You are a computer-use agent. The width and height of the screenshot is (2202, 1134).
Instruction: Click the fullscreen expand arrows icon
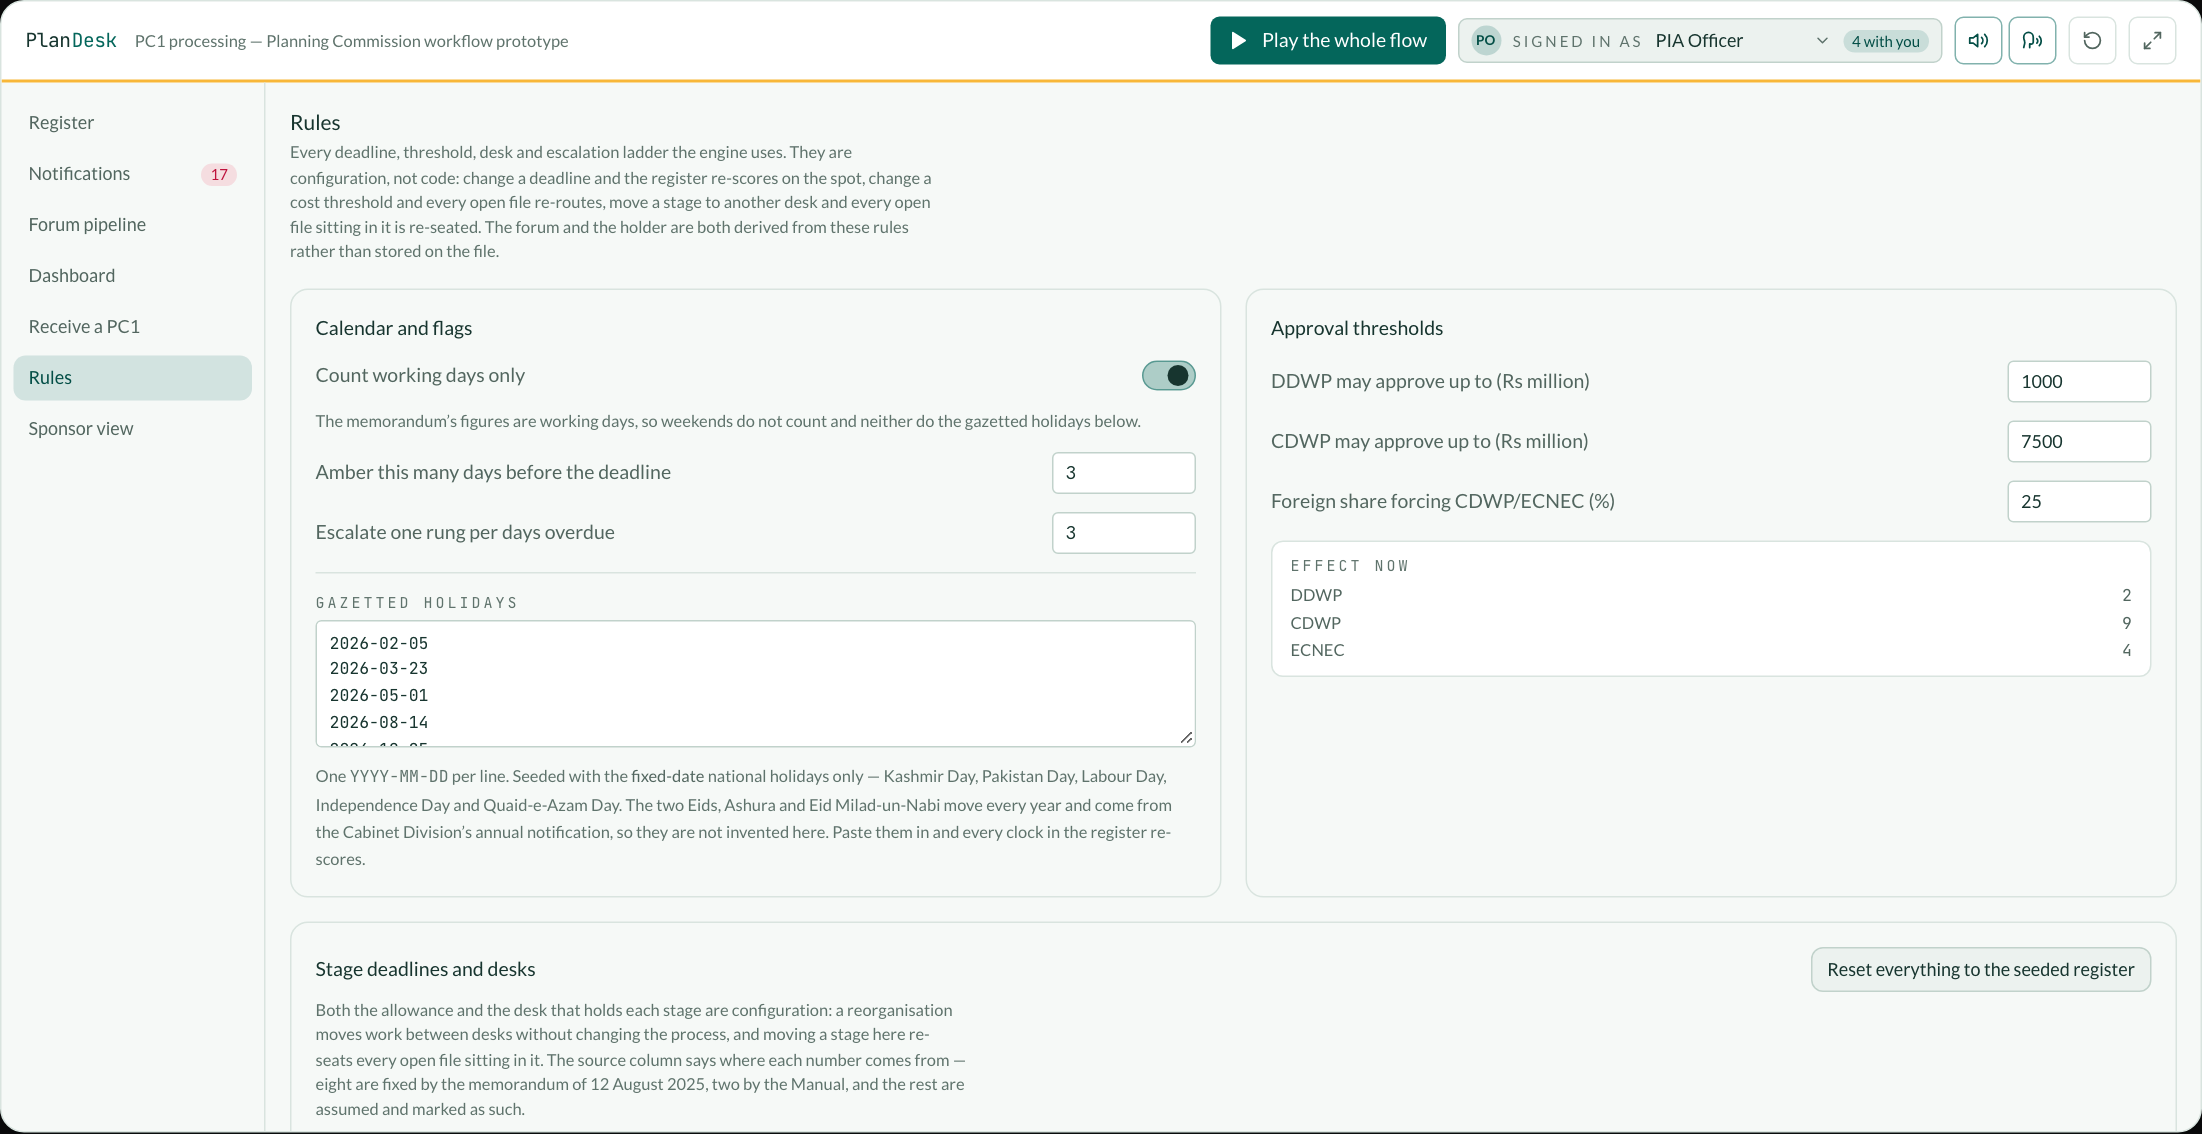[x=2152, y=41]
